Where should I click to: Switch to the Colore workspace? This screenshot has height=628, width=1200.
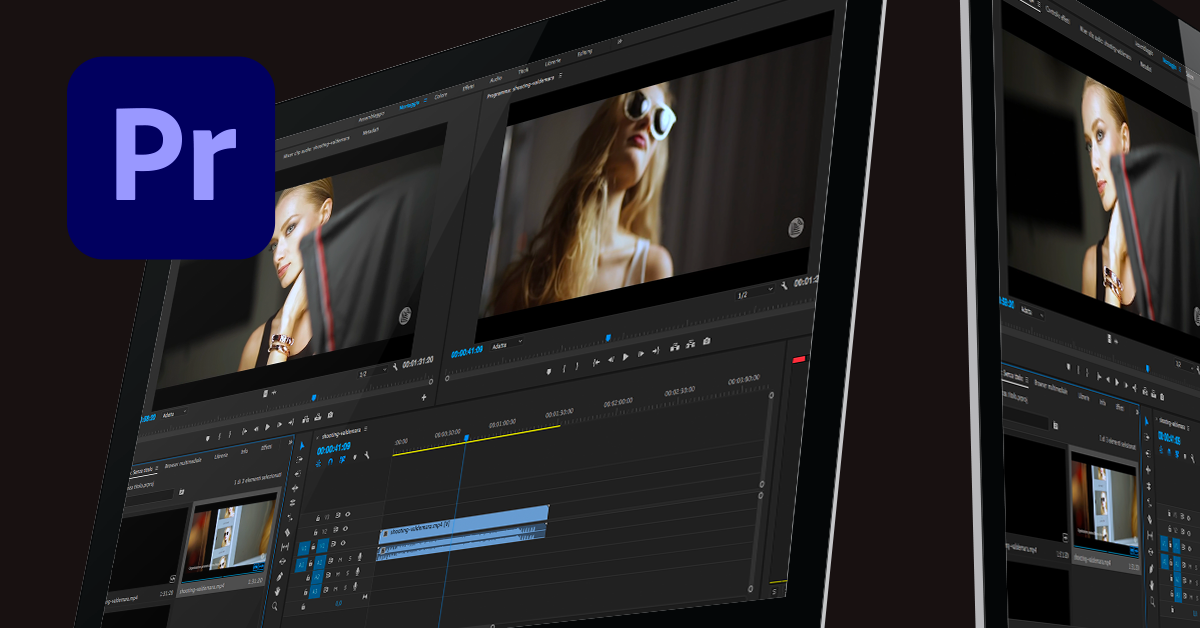tap(441, 96)
